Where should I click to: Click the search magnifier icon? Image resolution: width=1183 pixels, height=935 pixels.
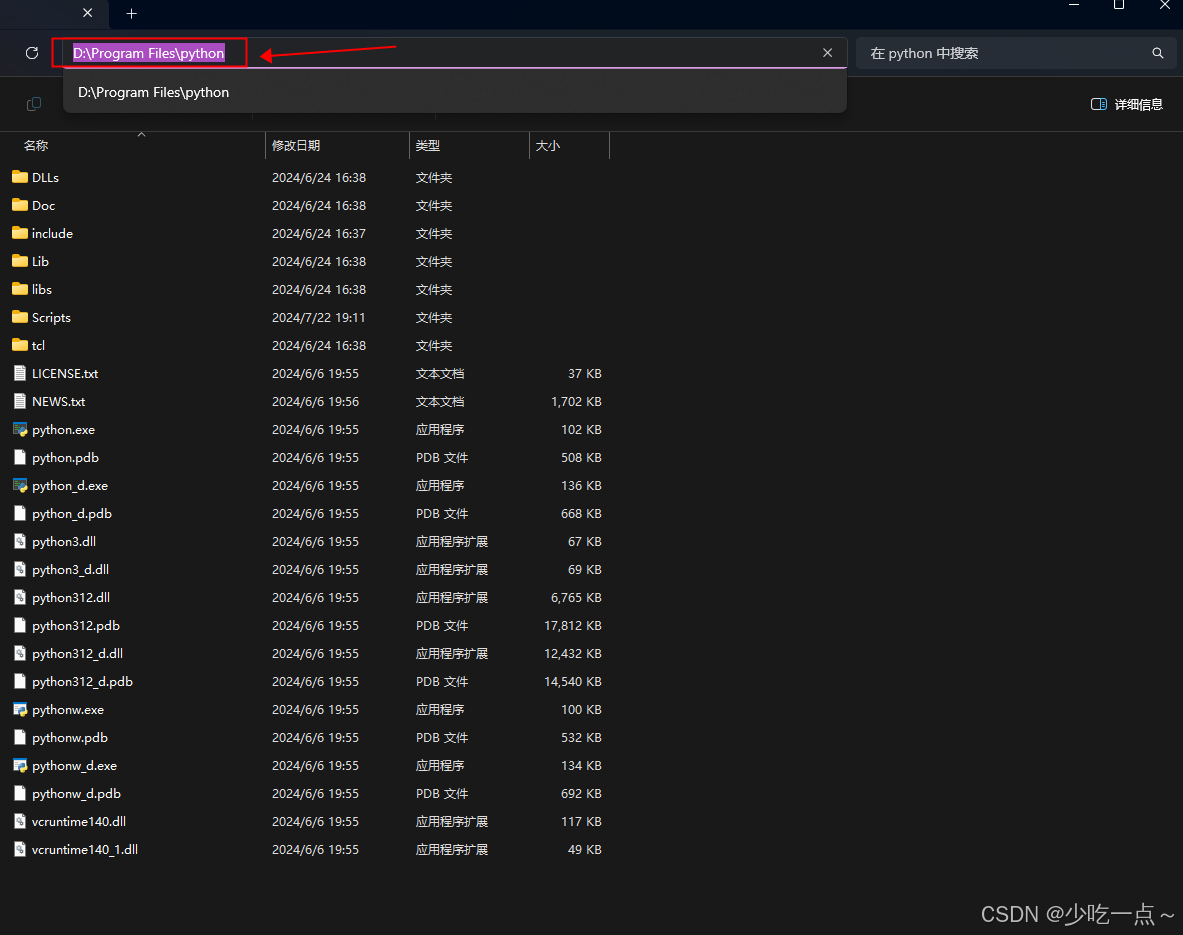click(x=1157, y=53)
